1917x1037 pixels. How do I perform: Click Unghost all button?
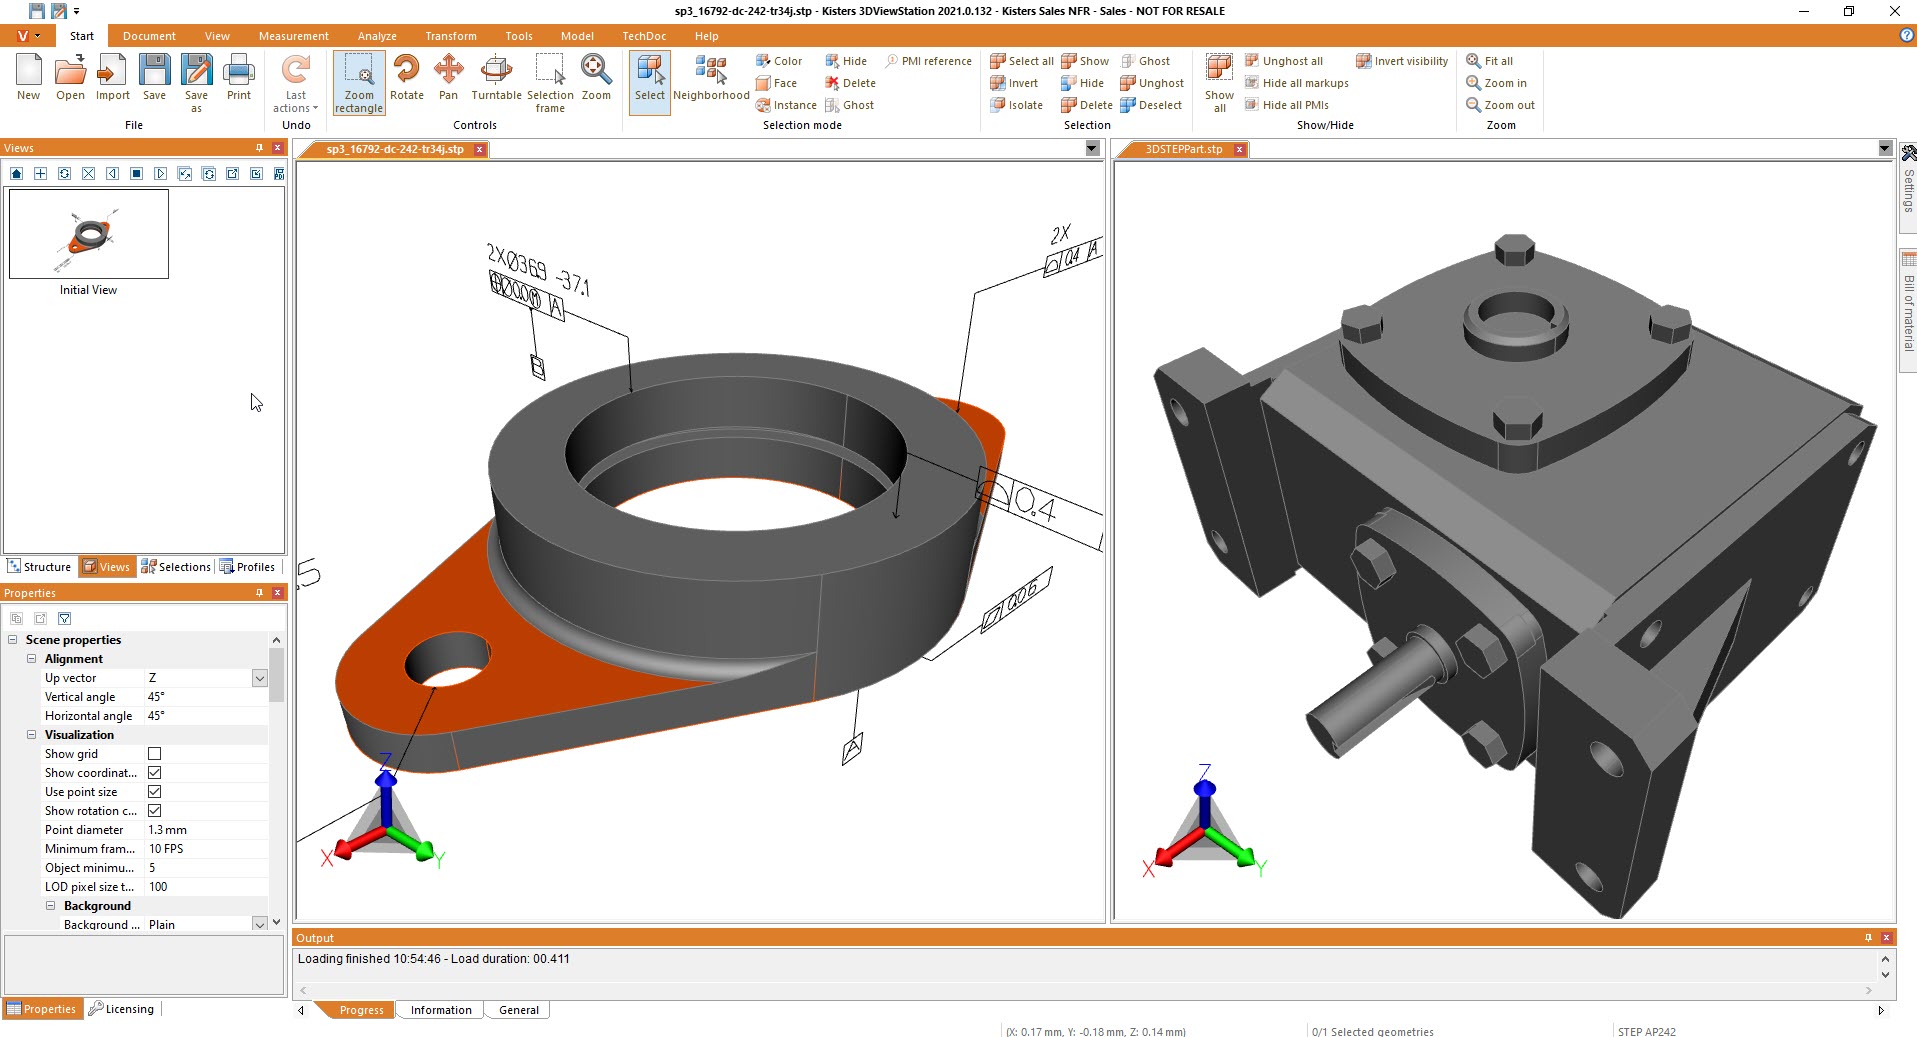tap(1284, 61)
